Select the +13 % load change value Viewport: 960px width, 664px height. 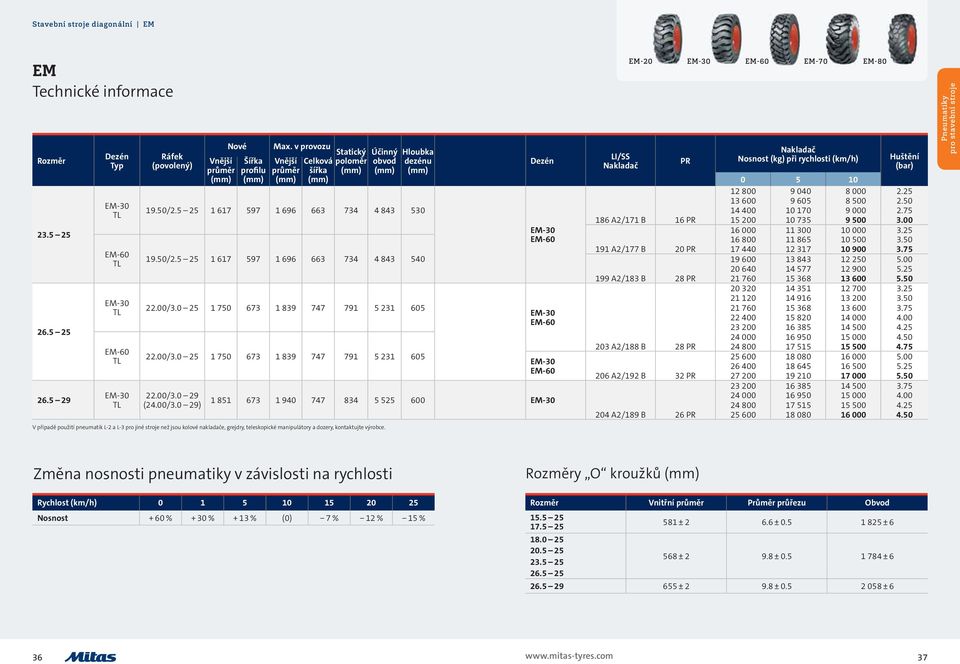point(245,518)
